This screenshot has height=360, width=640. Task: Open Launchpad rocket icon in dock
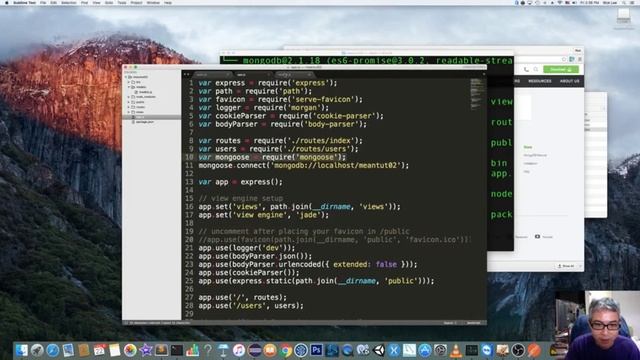point(37,350)
